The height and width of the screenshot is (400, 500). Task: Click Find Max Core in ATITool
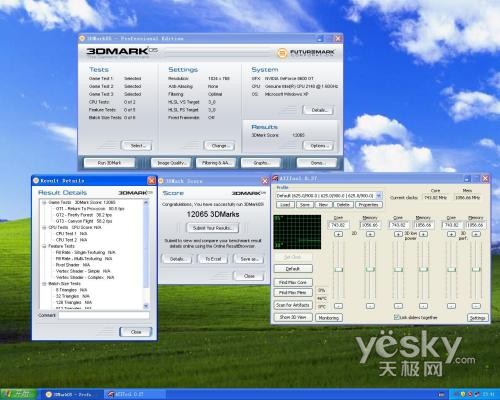[293, 283]
